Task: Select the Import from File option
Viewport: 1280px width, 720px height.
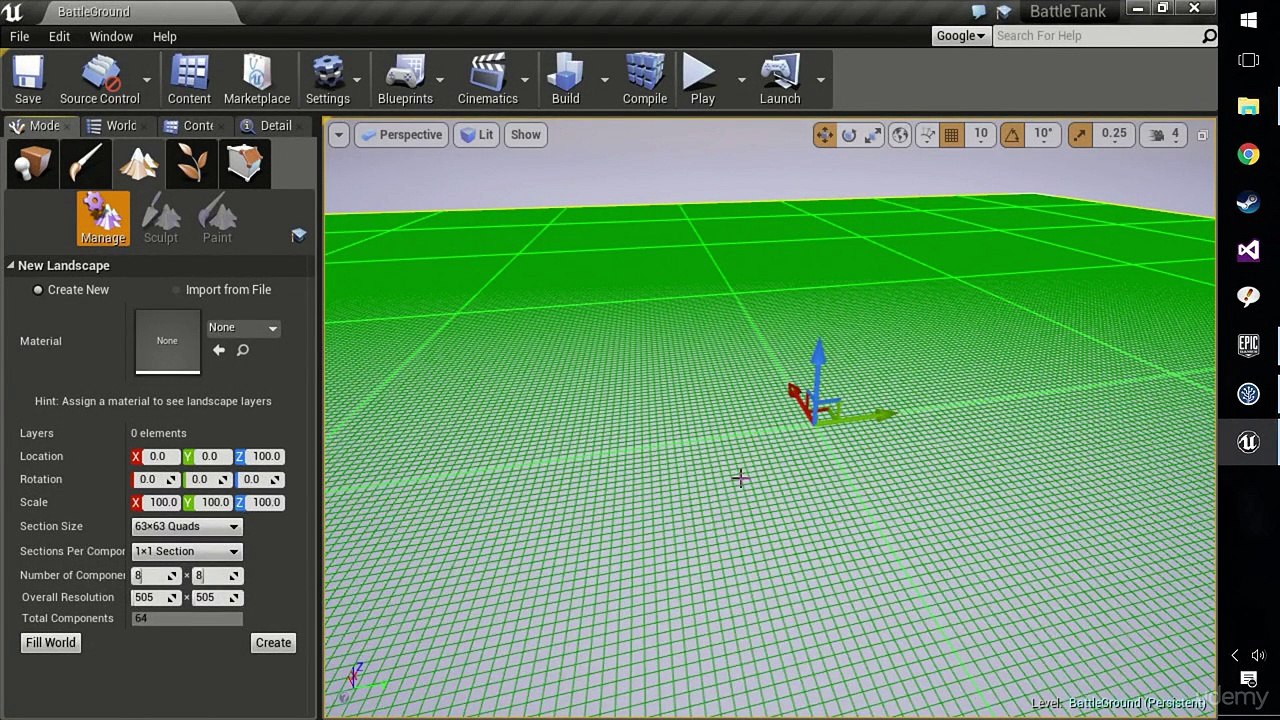Action: point(221,290)
